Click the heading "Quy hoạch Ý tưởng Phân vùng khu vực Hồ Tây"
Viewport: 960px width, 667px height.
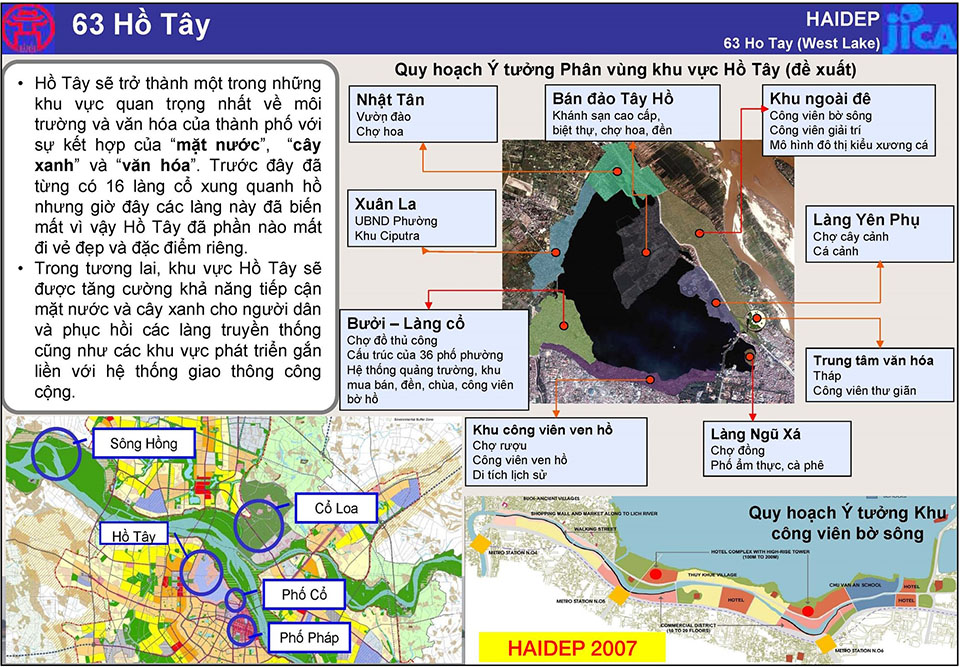coord(588,69)
